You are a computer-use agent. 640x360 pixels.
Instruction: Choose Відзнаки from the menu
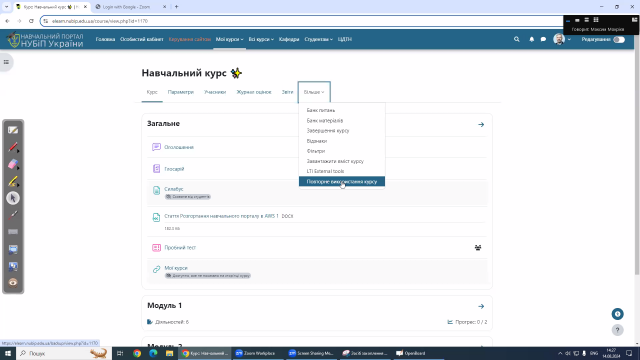coord(342,141)
